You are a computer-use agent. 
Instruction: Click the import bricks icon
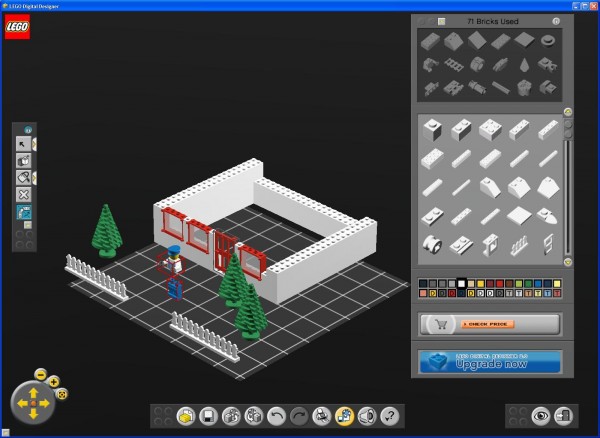[231, 416]
